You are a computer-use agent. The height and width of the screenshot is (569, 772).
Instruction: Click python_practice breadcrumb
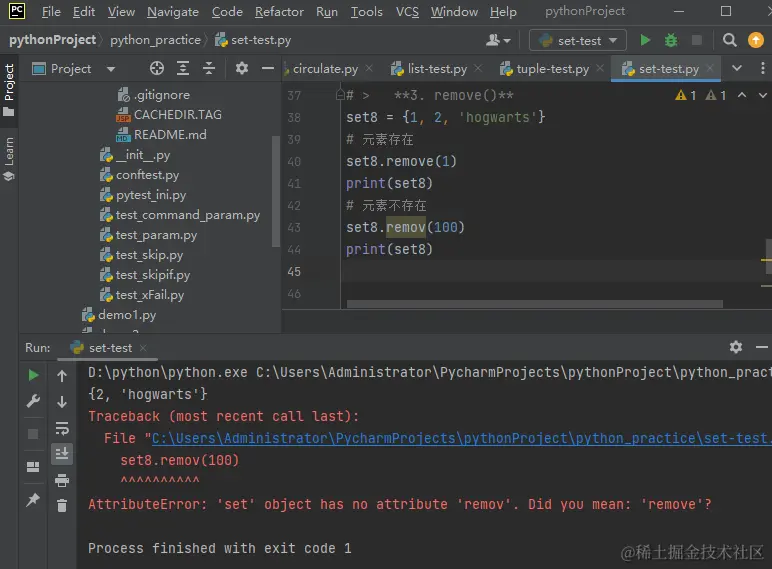(155, 40)
